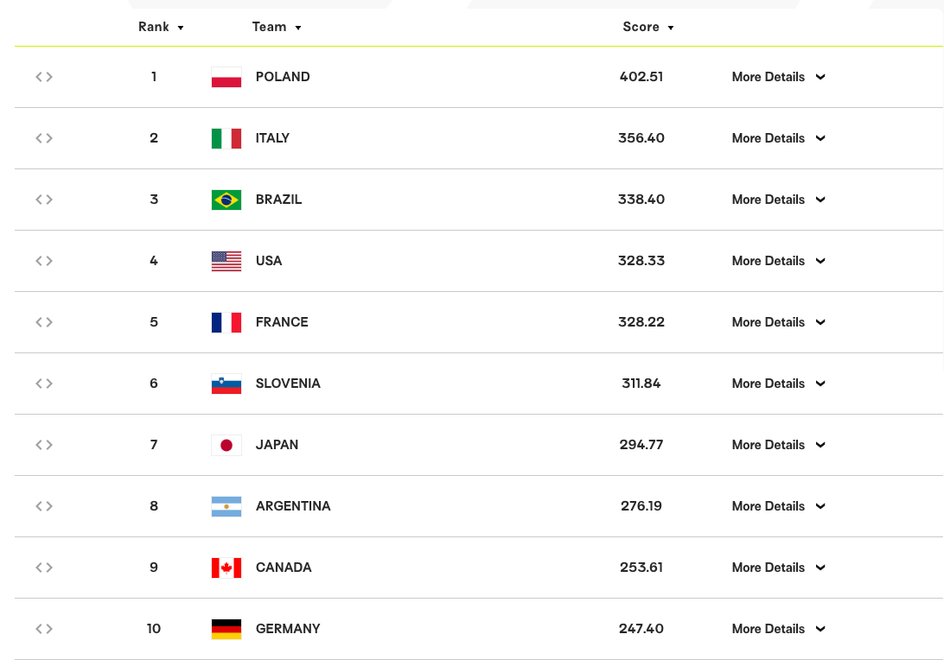Click the Germany flag icon
Viewport: 944px width, 666px height.
[226, 629]
